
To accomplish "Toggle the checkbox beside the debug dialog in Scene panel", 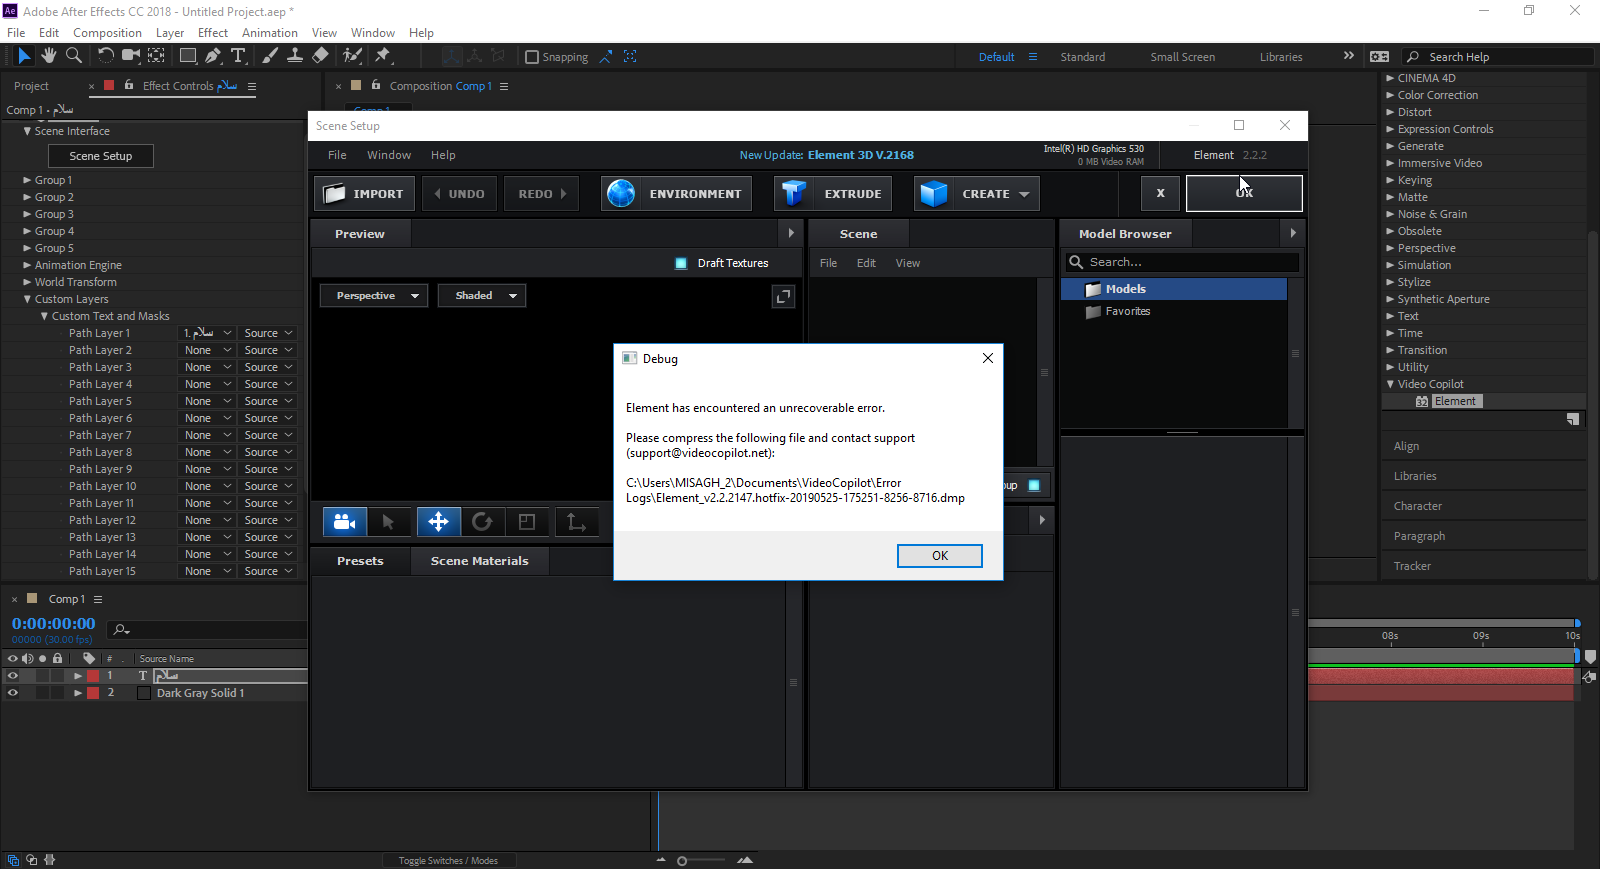I will (x=1034, y=486).
